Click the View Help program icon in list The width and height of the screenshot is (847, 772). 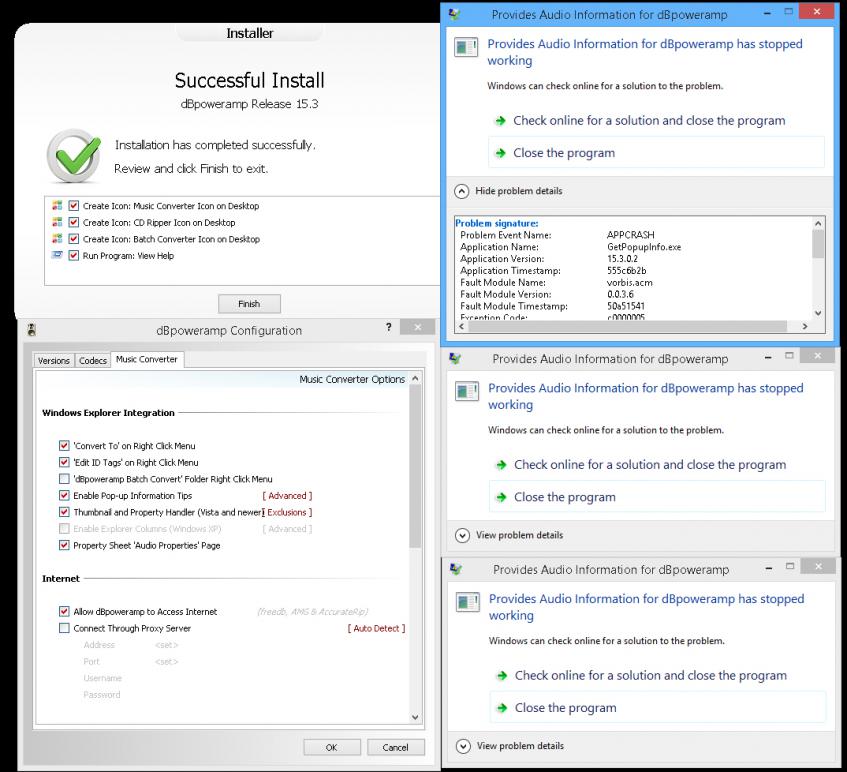[57, 256]
